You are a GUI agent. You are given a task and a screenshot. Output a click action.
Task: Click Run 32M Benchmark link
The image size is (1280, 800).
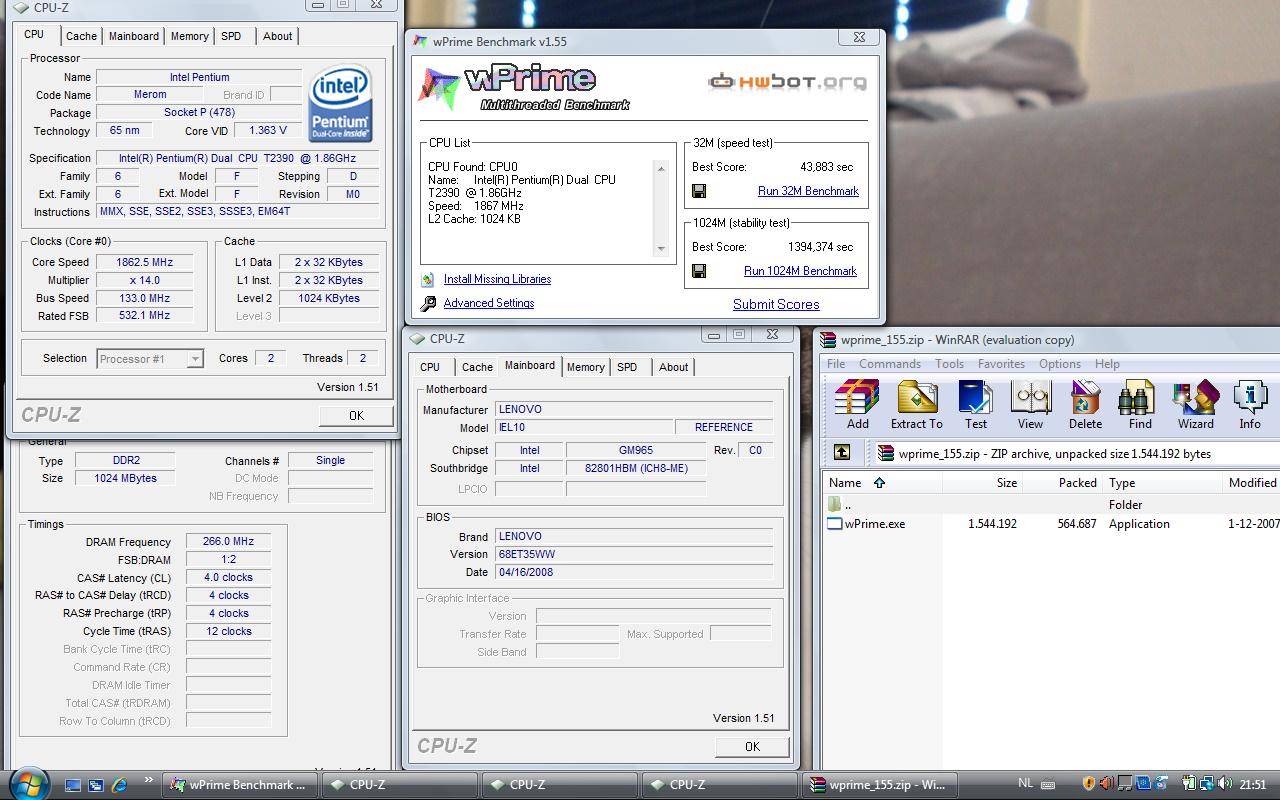click(x=808, y=191)
